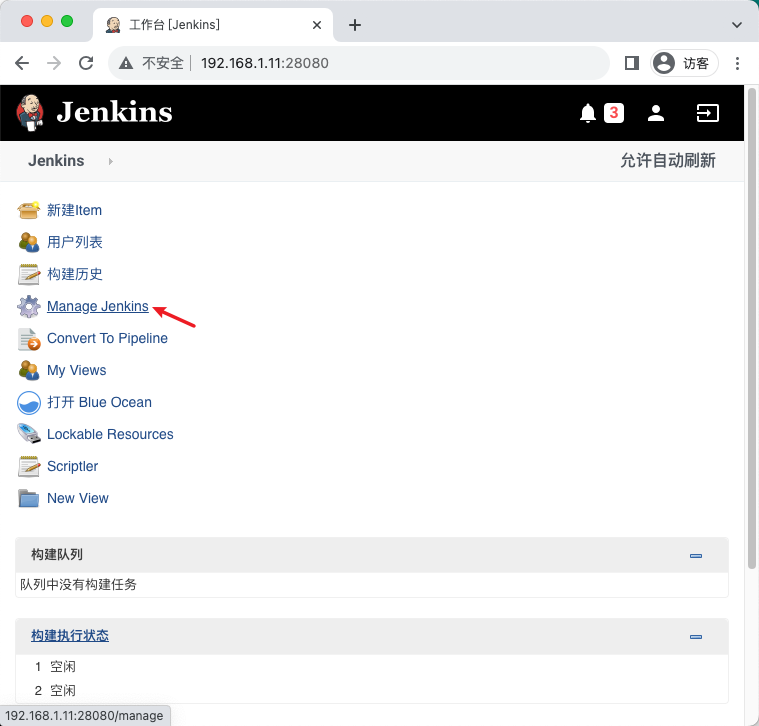Click the people icon beside My Views
The image size is (759, 726).
(29, 370)
